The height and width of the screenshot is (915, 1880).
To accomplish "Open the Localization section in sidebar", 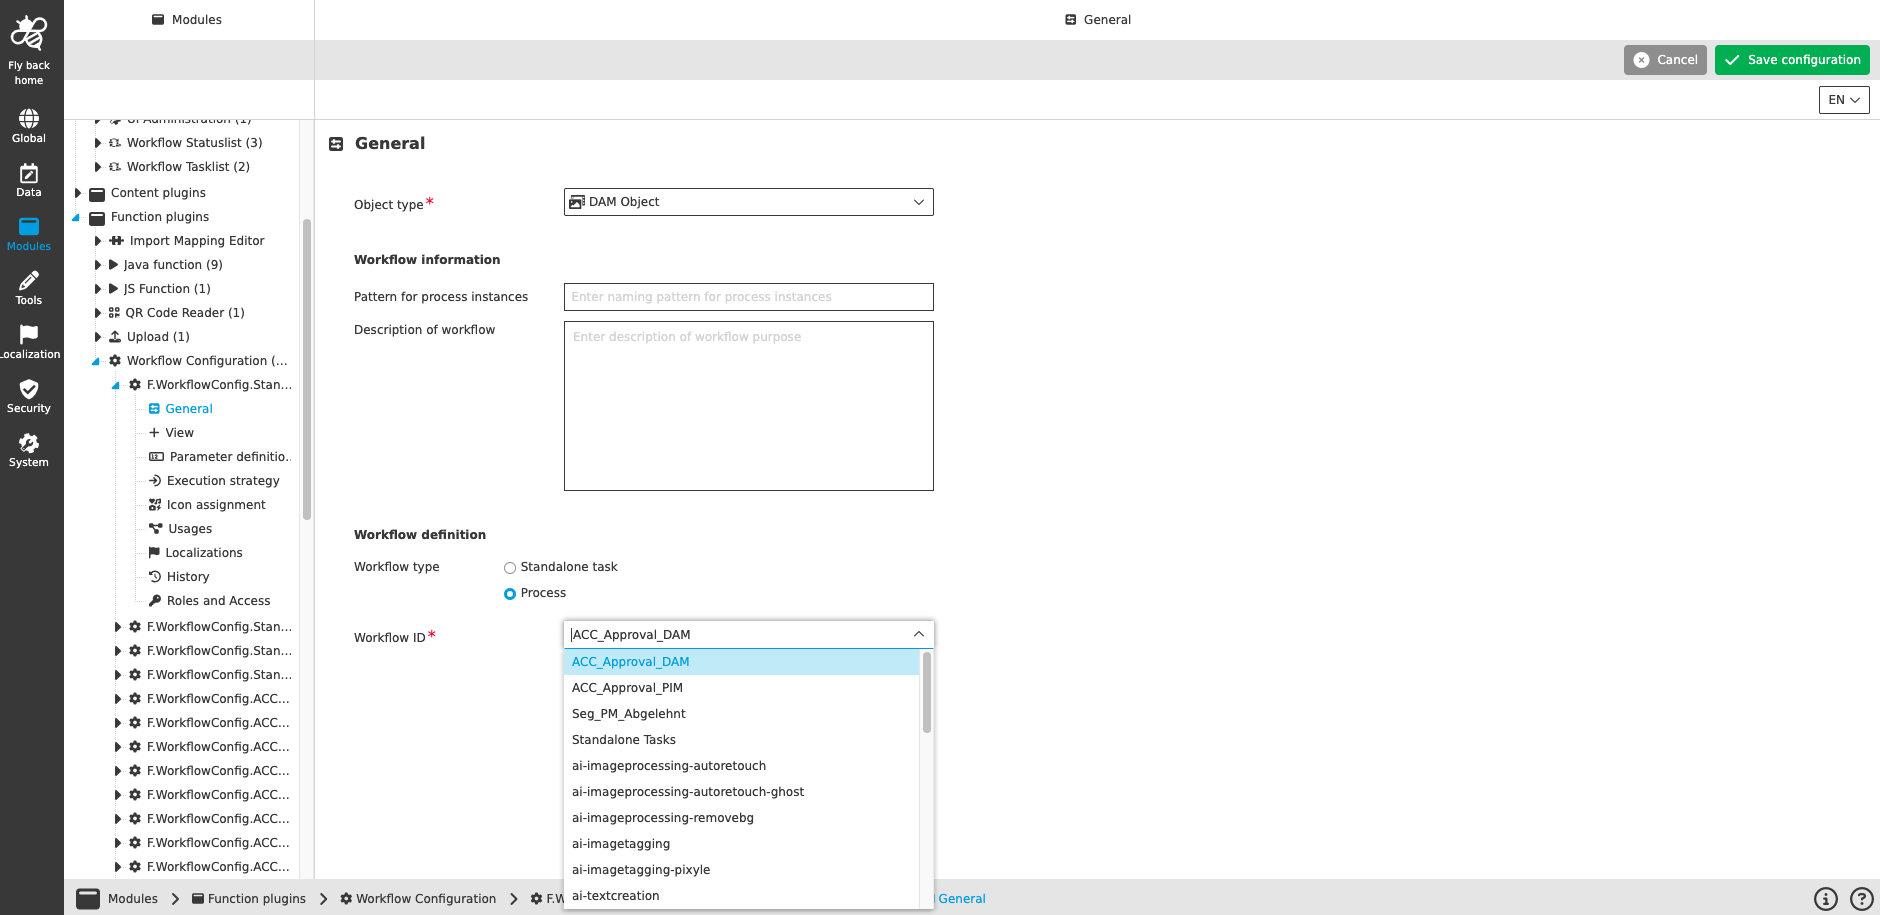I will coord(29,342).
